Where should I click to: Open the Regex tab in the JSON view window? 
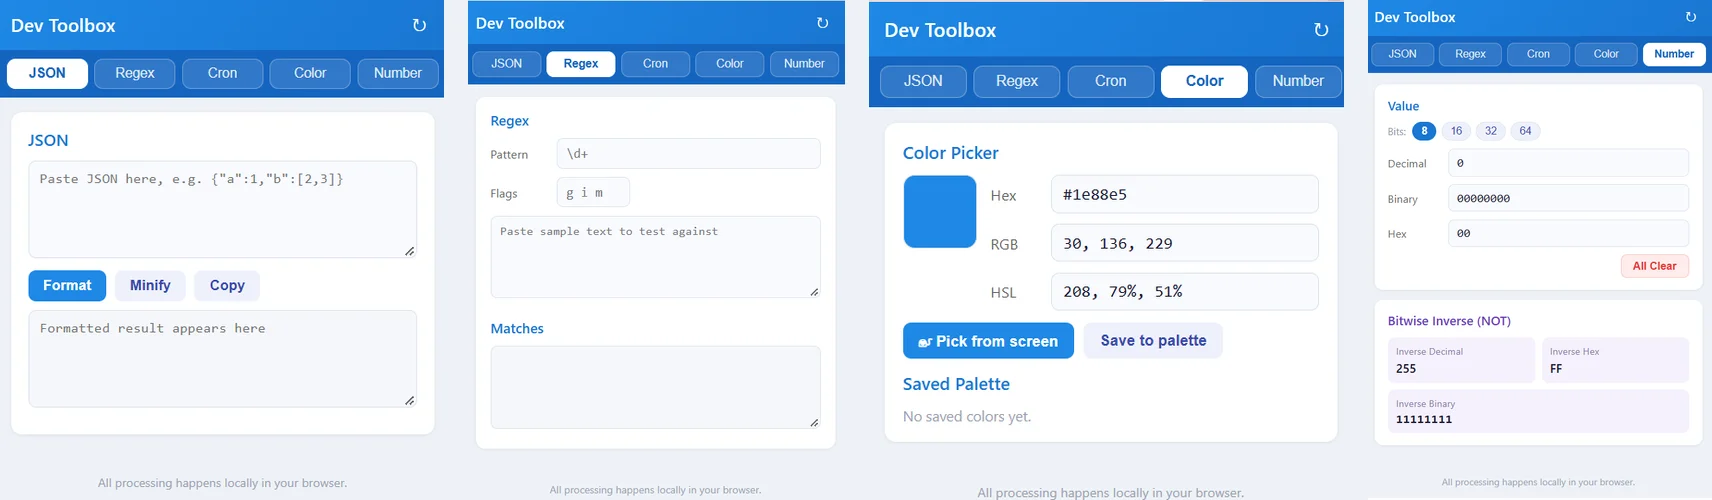click(x=135, y=73)
